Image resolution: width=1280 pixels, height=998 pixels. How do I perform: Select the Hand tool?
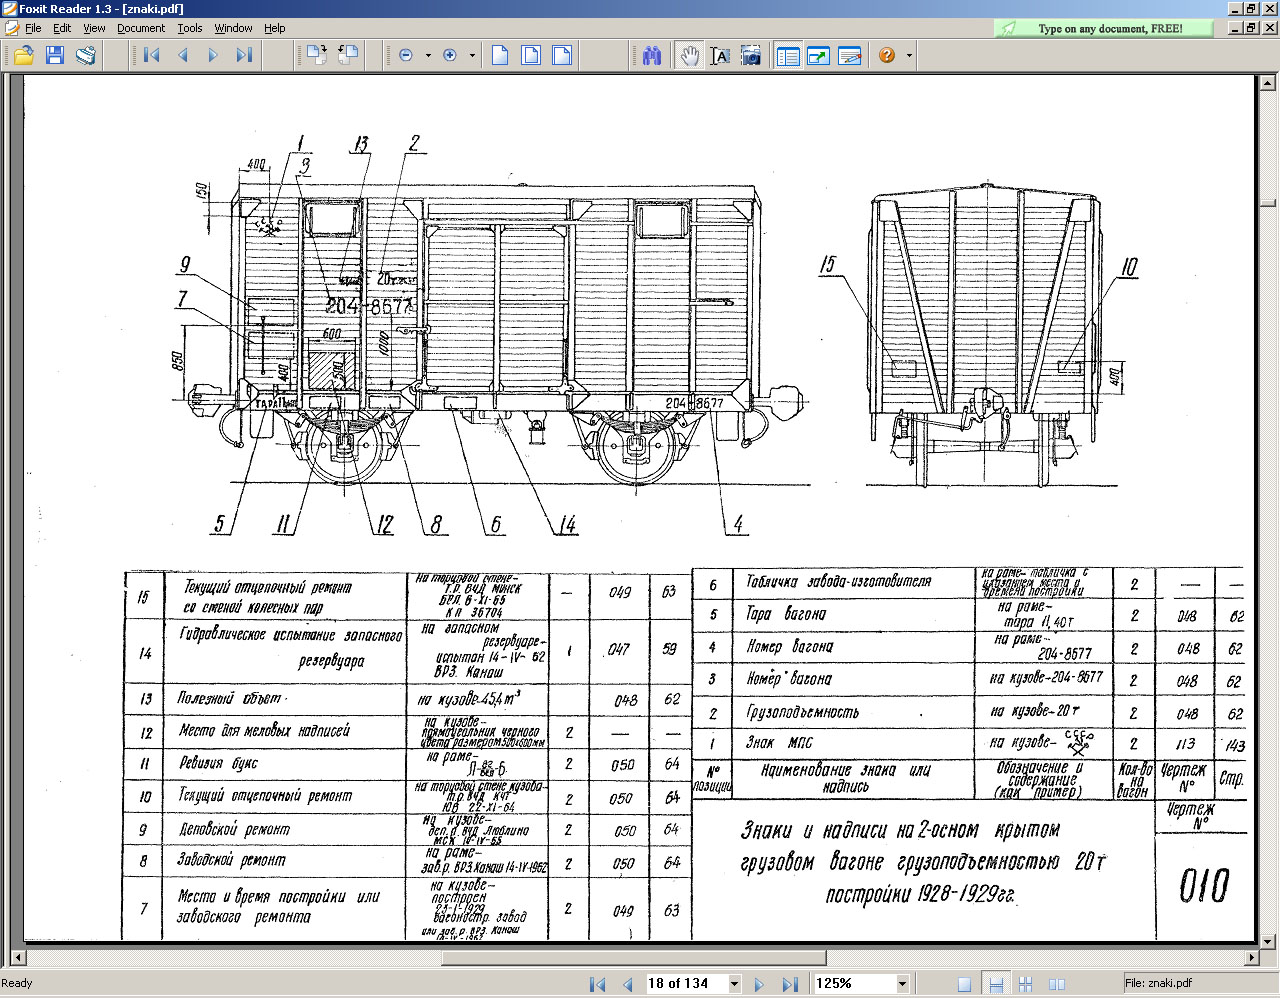pos(689,56)
